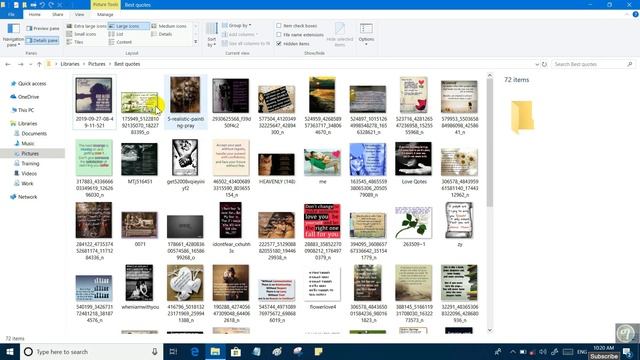Select Extra large icons layout
Screen dimensions: 640x360
[86, 26]
